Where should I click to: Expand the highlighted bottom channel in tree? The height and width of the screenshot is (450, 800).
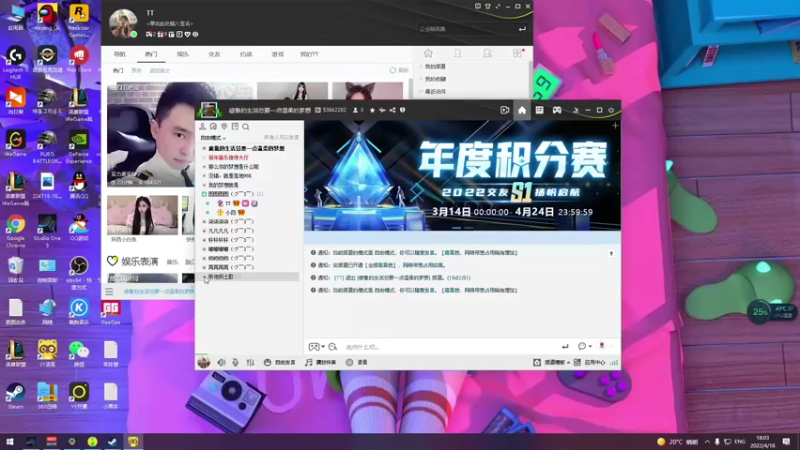pos(205,277)
